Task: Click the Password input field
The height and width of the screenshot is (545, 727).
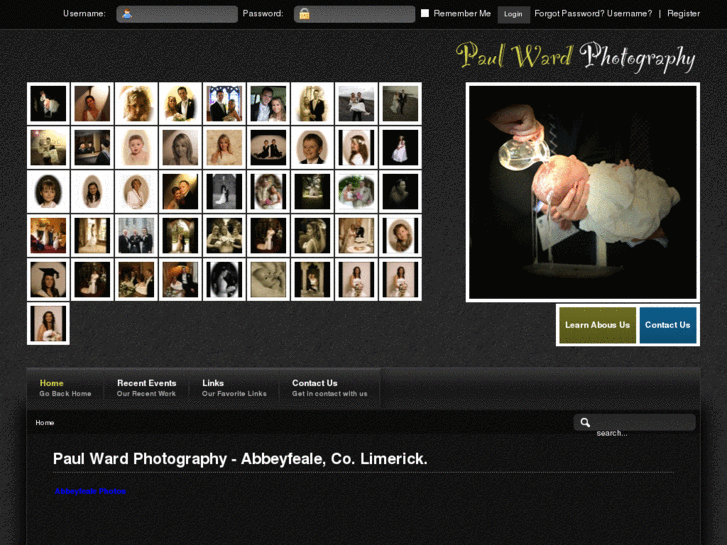Action: [x=354, y=14]
